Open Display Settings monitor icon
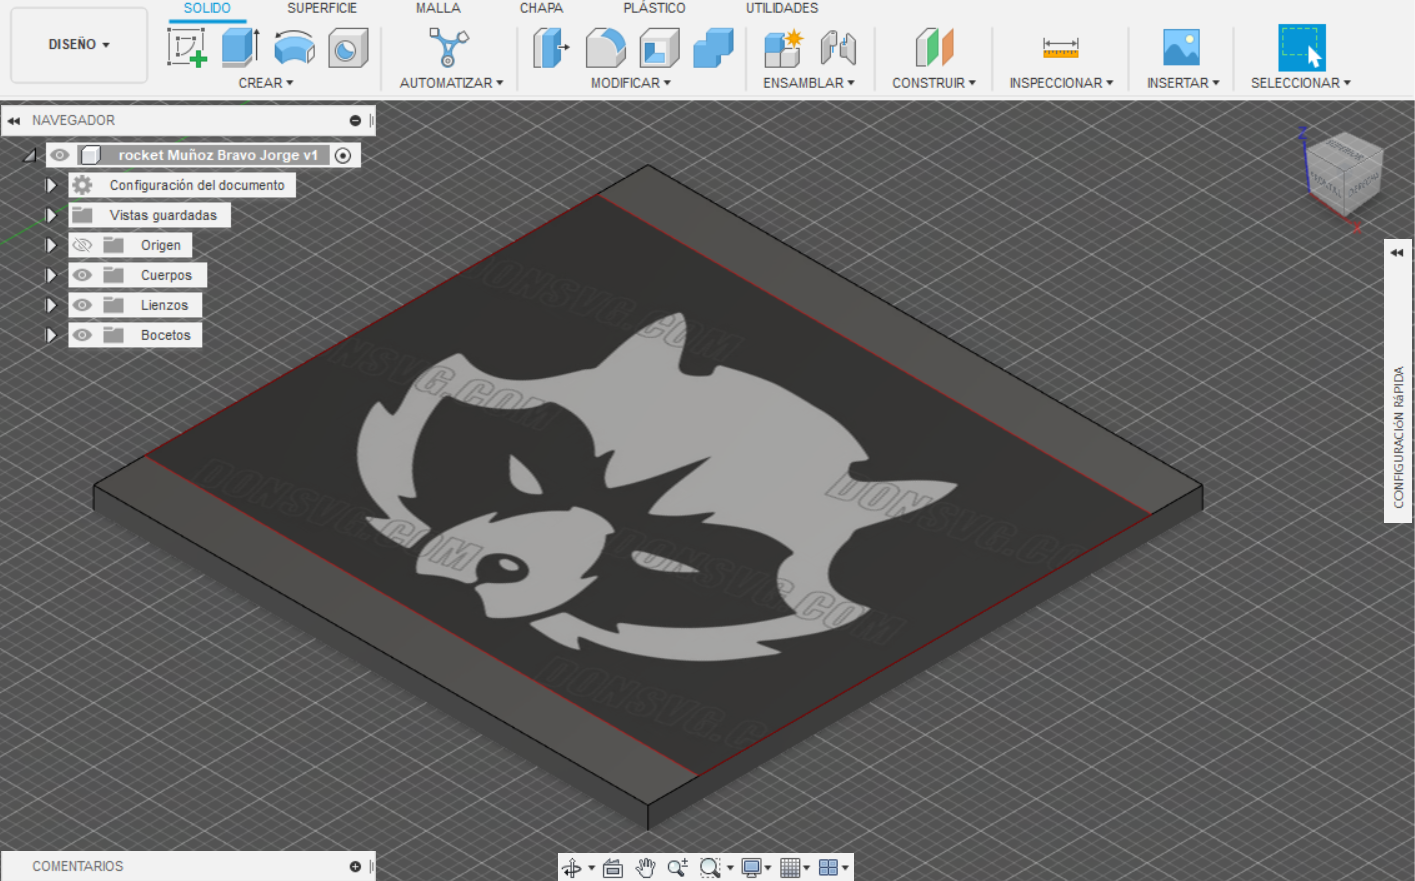 751,868
